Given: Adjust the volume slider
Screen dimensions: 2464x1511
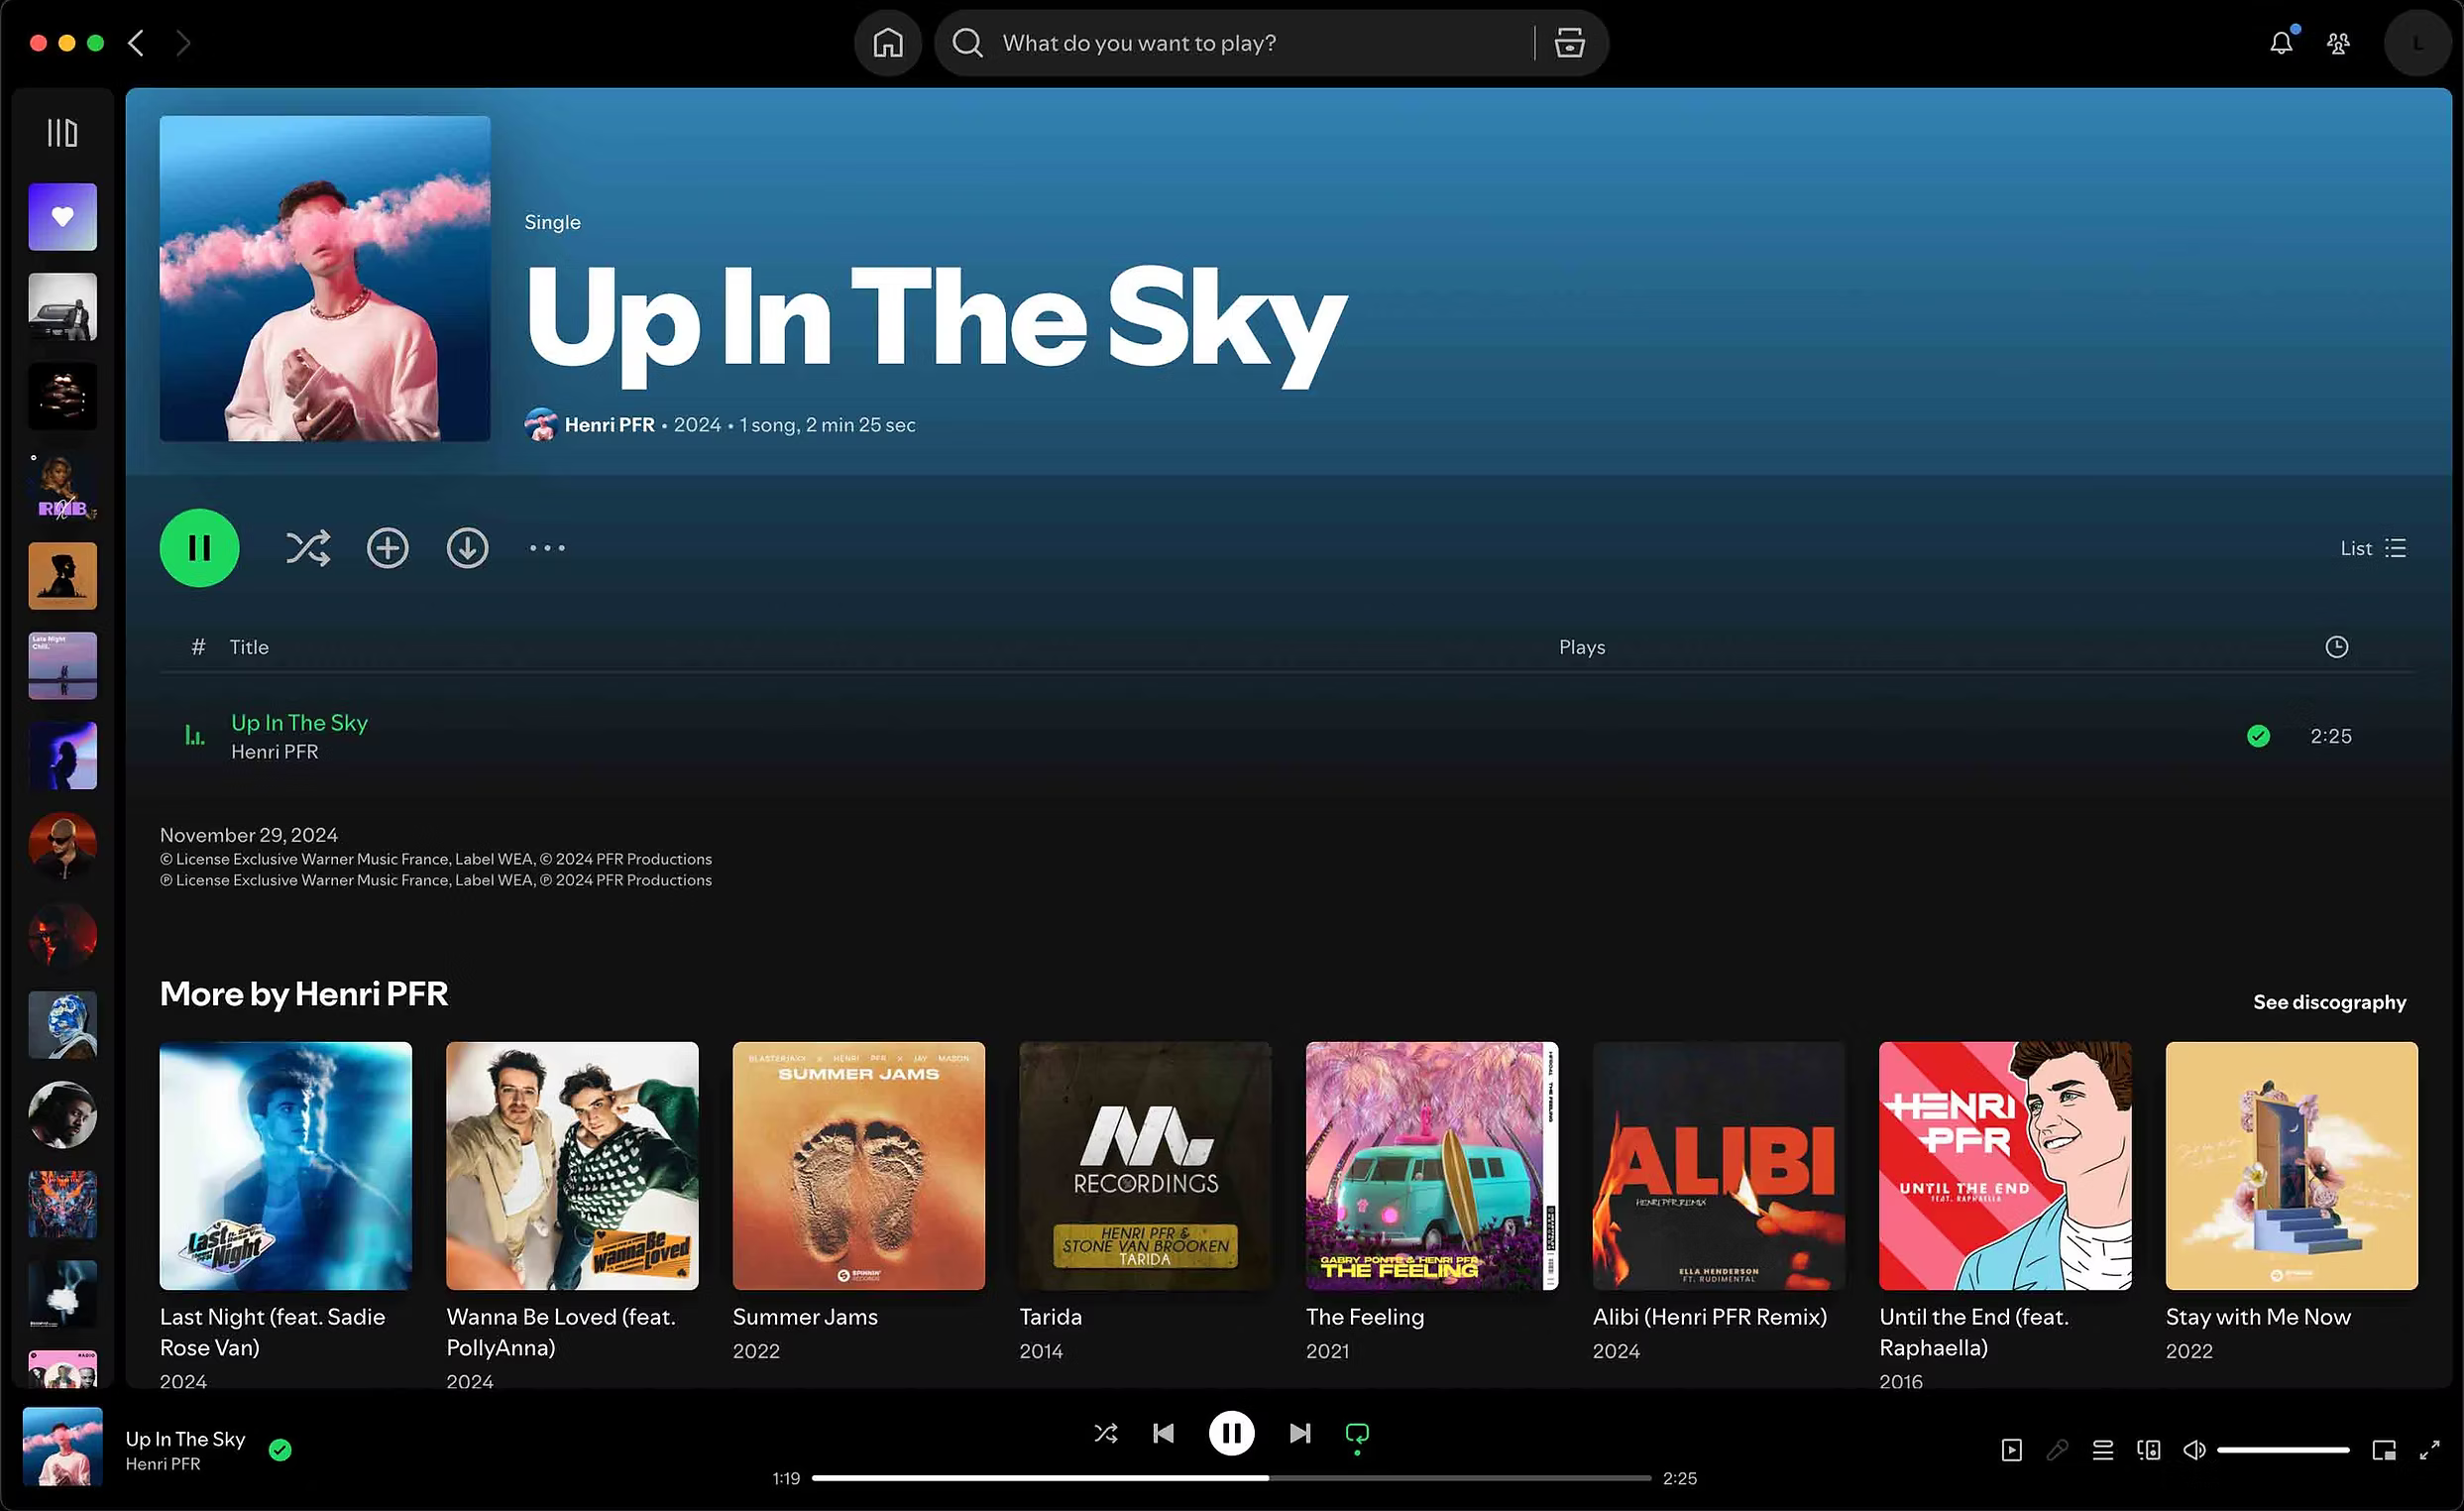Looking at the screenshot, I should click(2283, 1450).
